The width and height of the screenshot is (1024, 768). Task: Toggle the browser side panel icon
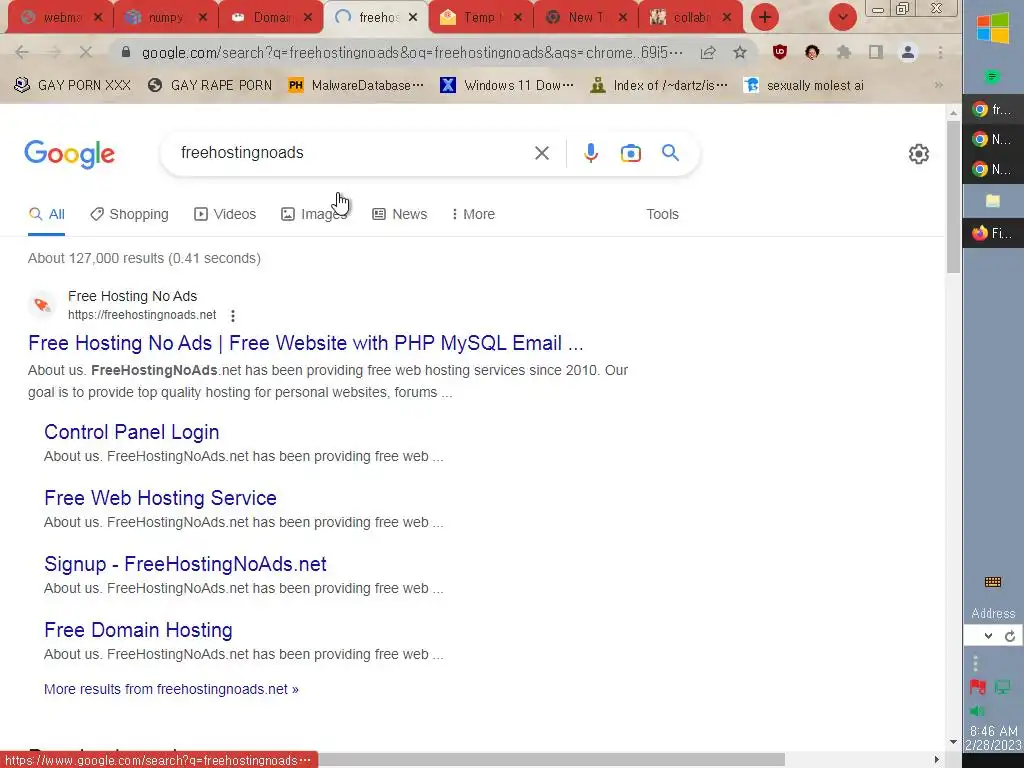point(876,52)
